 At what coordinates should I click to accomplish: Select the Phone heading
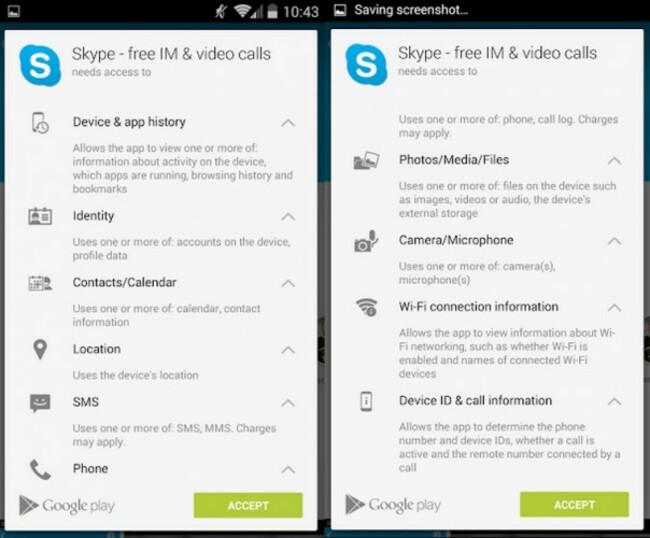click(x=90, y=469)
